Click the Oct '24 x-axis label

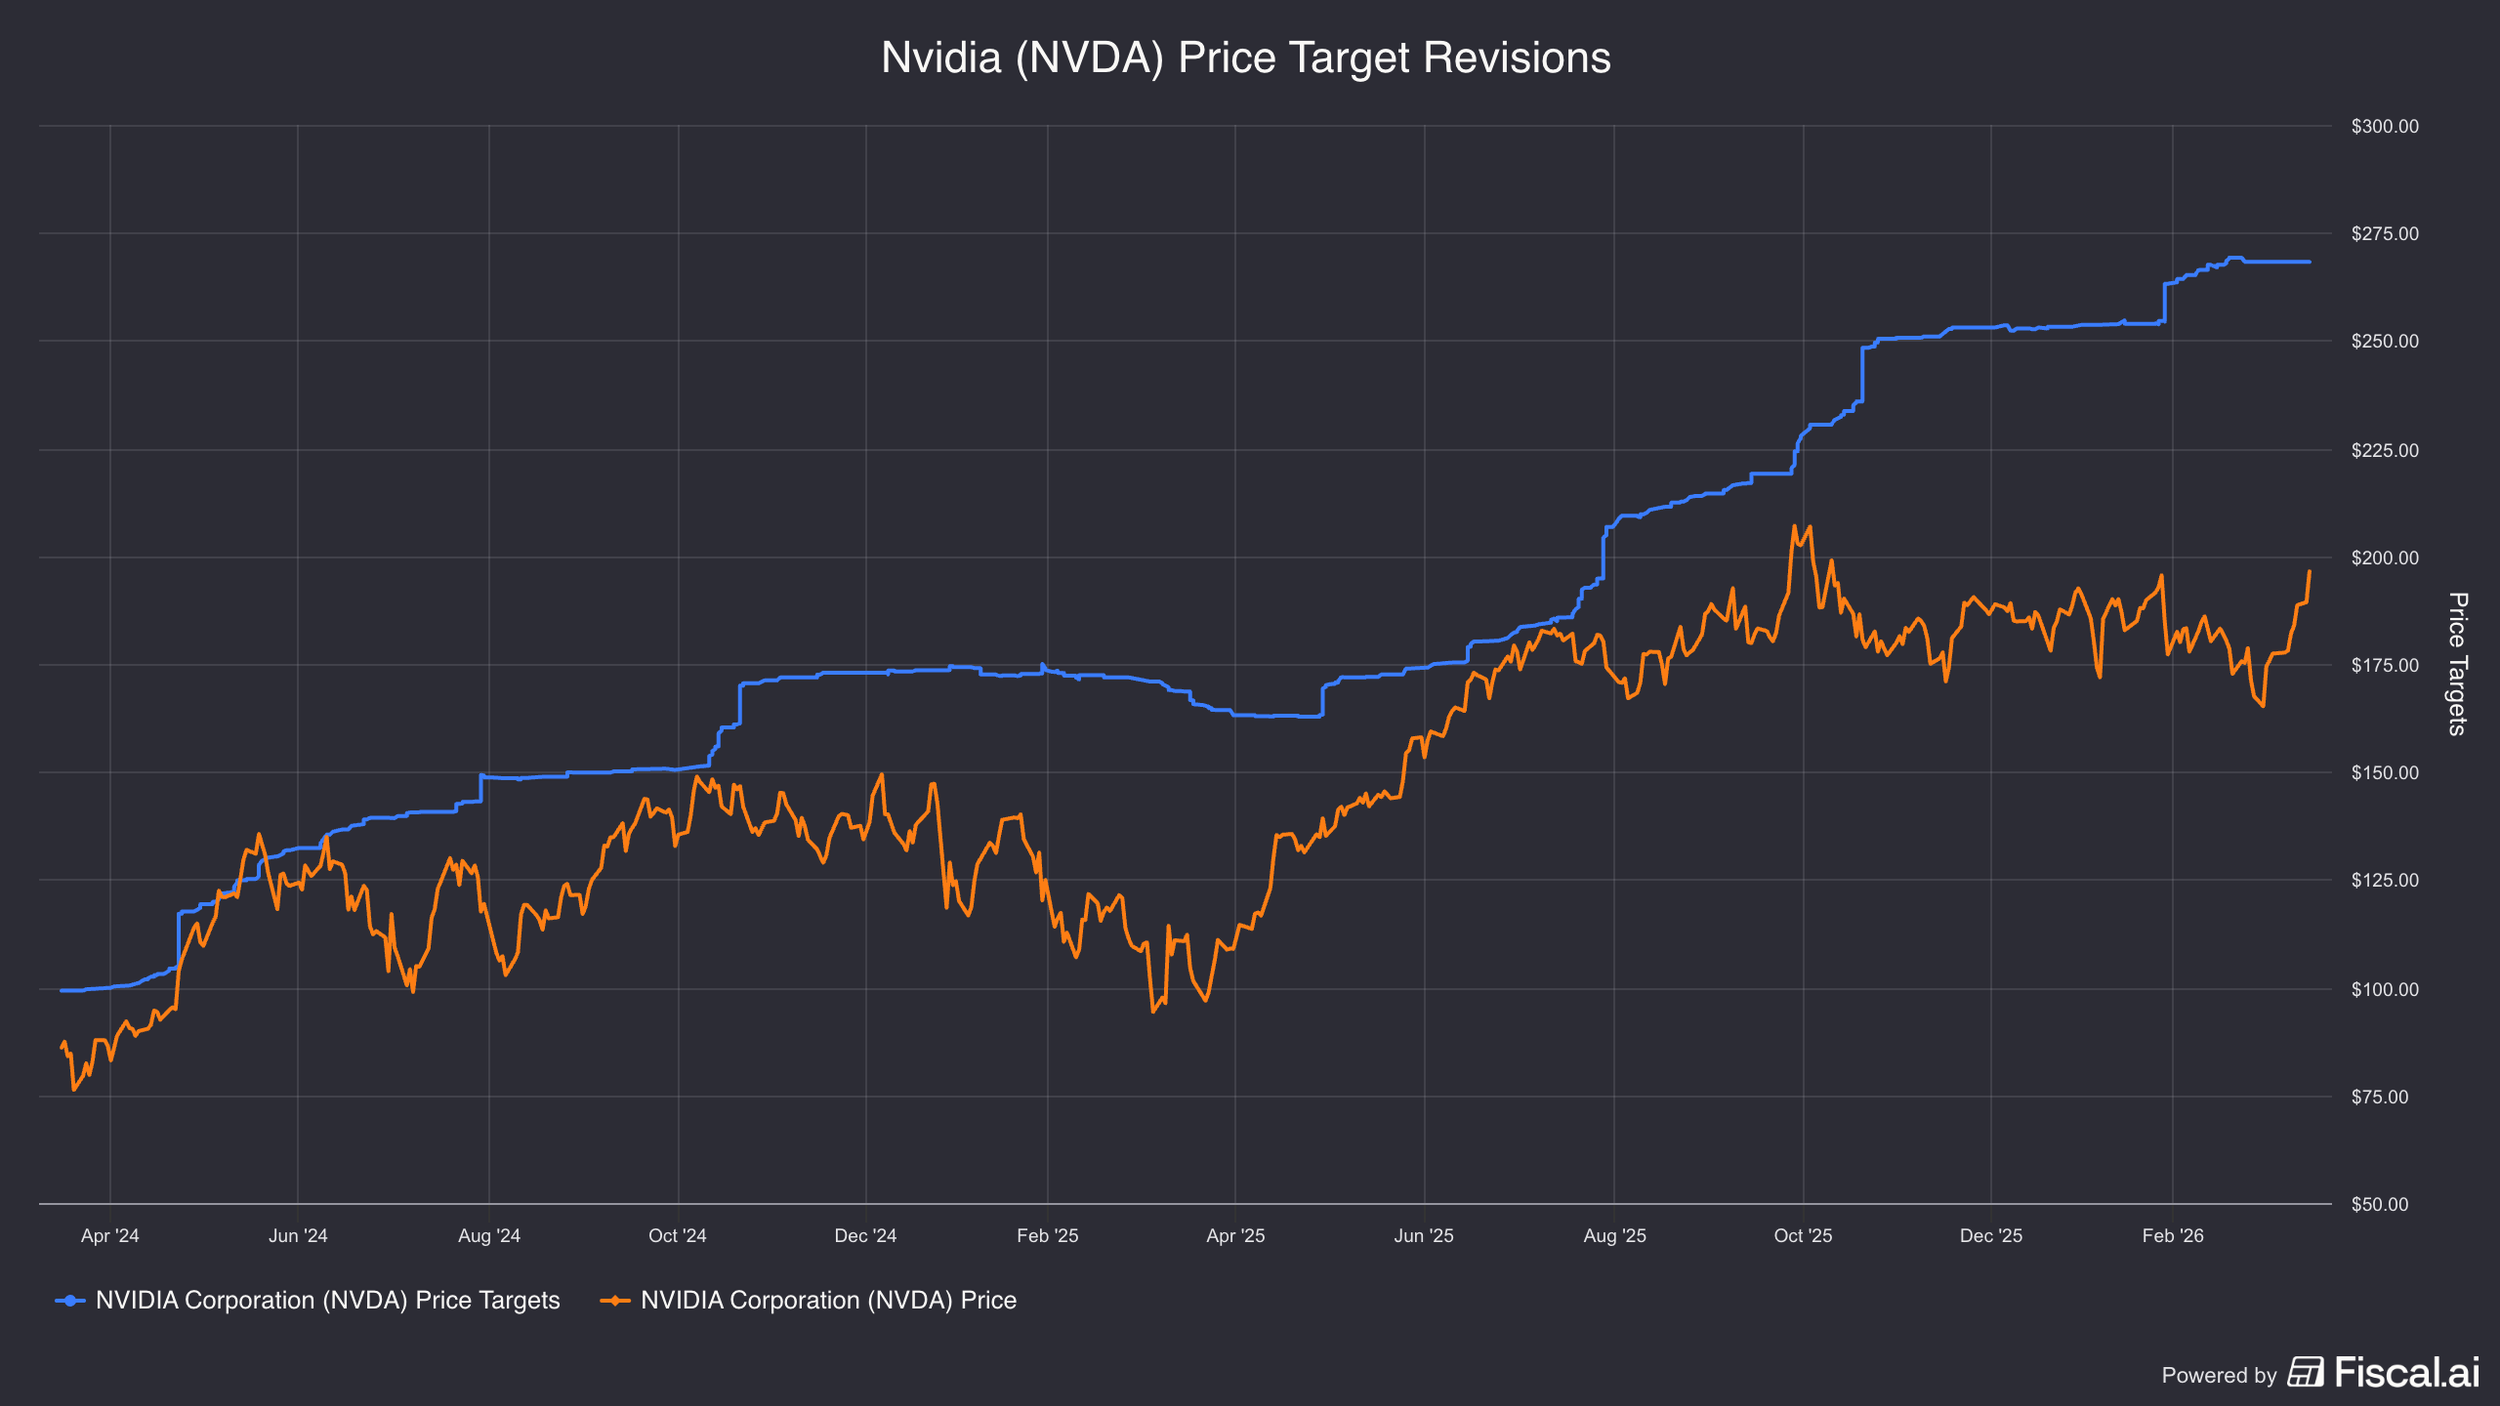677,1236
